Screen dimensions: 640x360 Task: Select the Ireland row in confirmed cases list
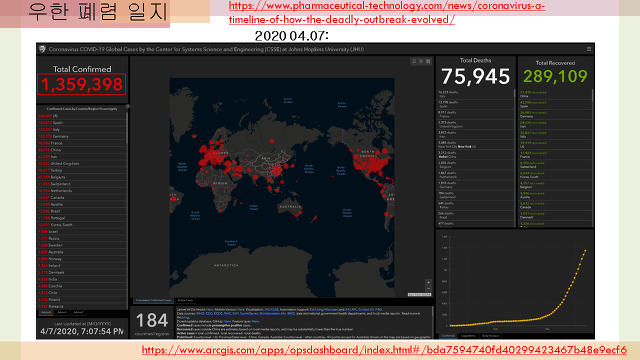(82, 266)
